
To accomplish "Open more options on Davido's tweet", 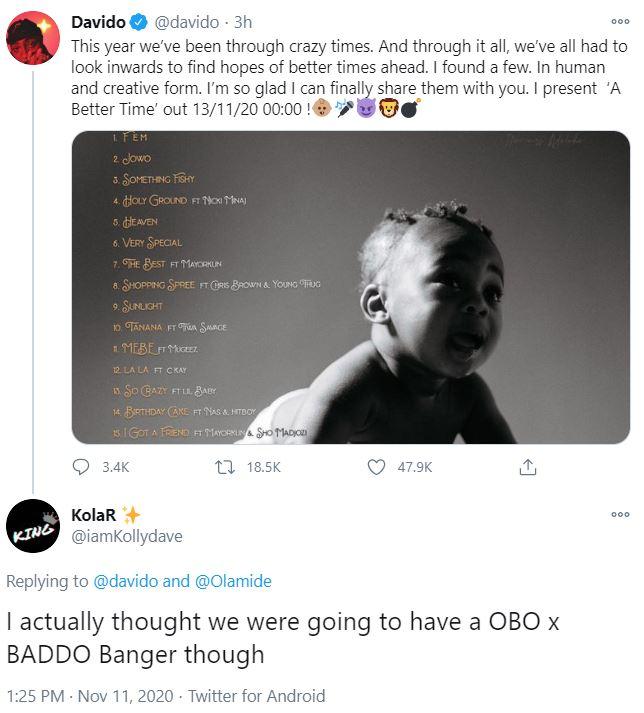I will coord(620,21).
